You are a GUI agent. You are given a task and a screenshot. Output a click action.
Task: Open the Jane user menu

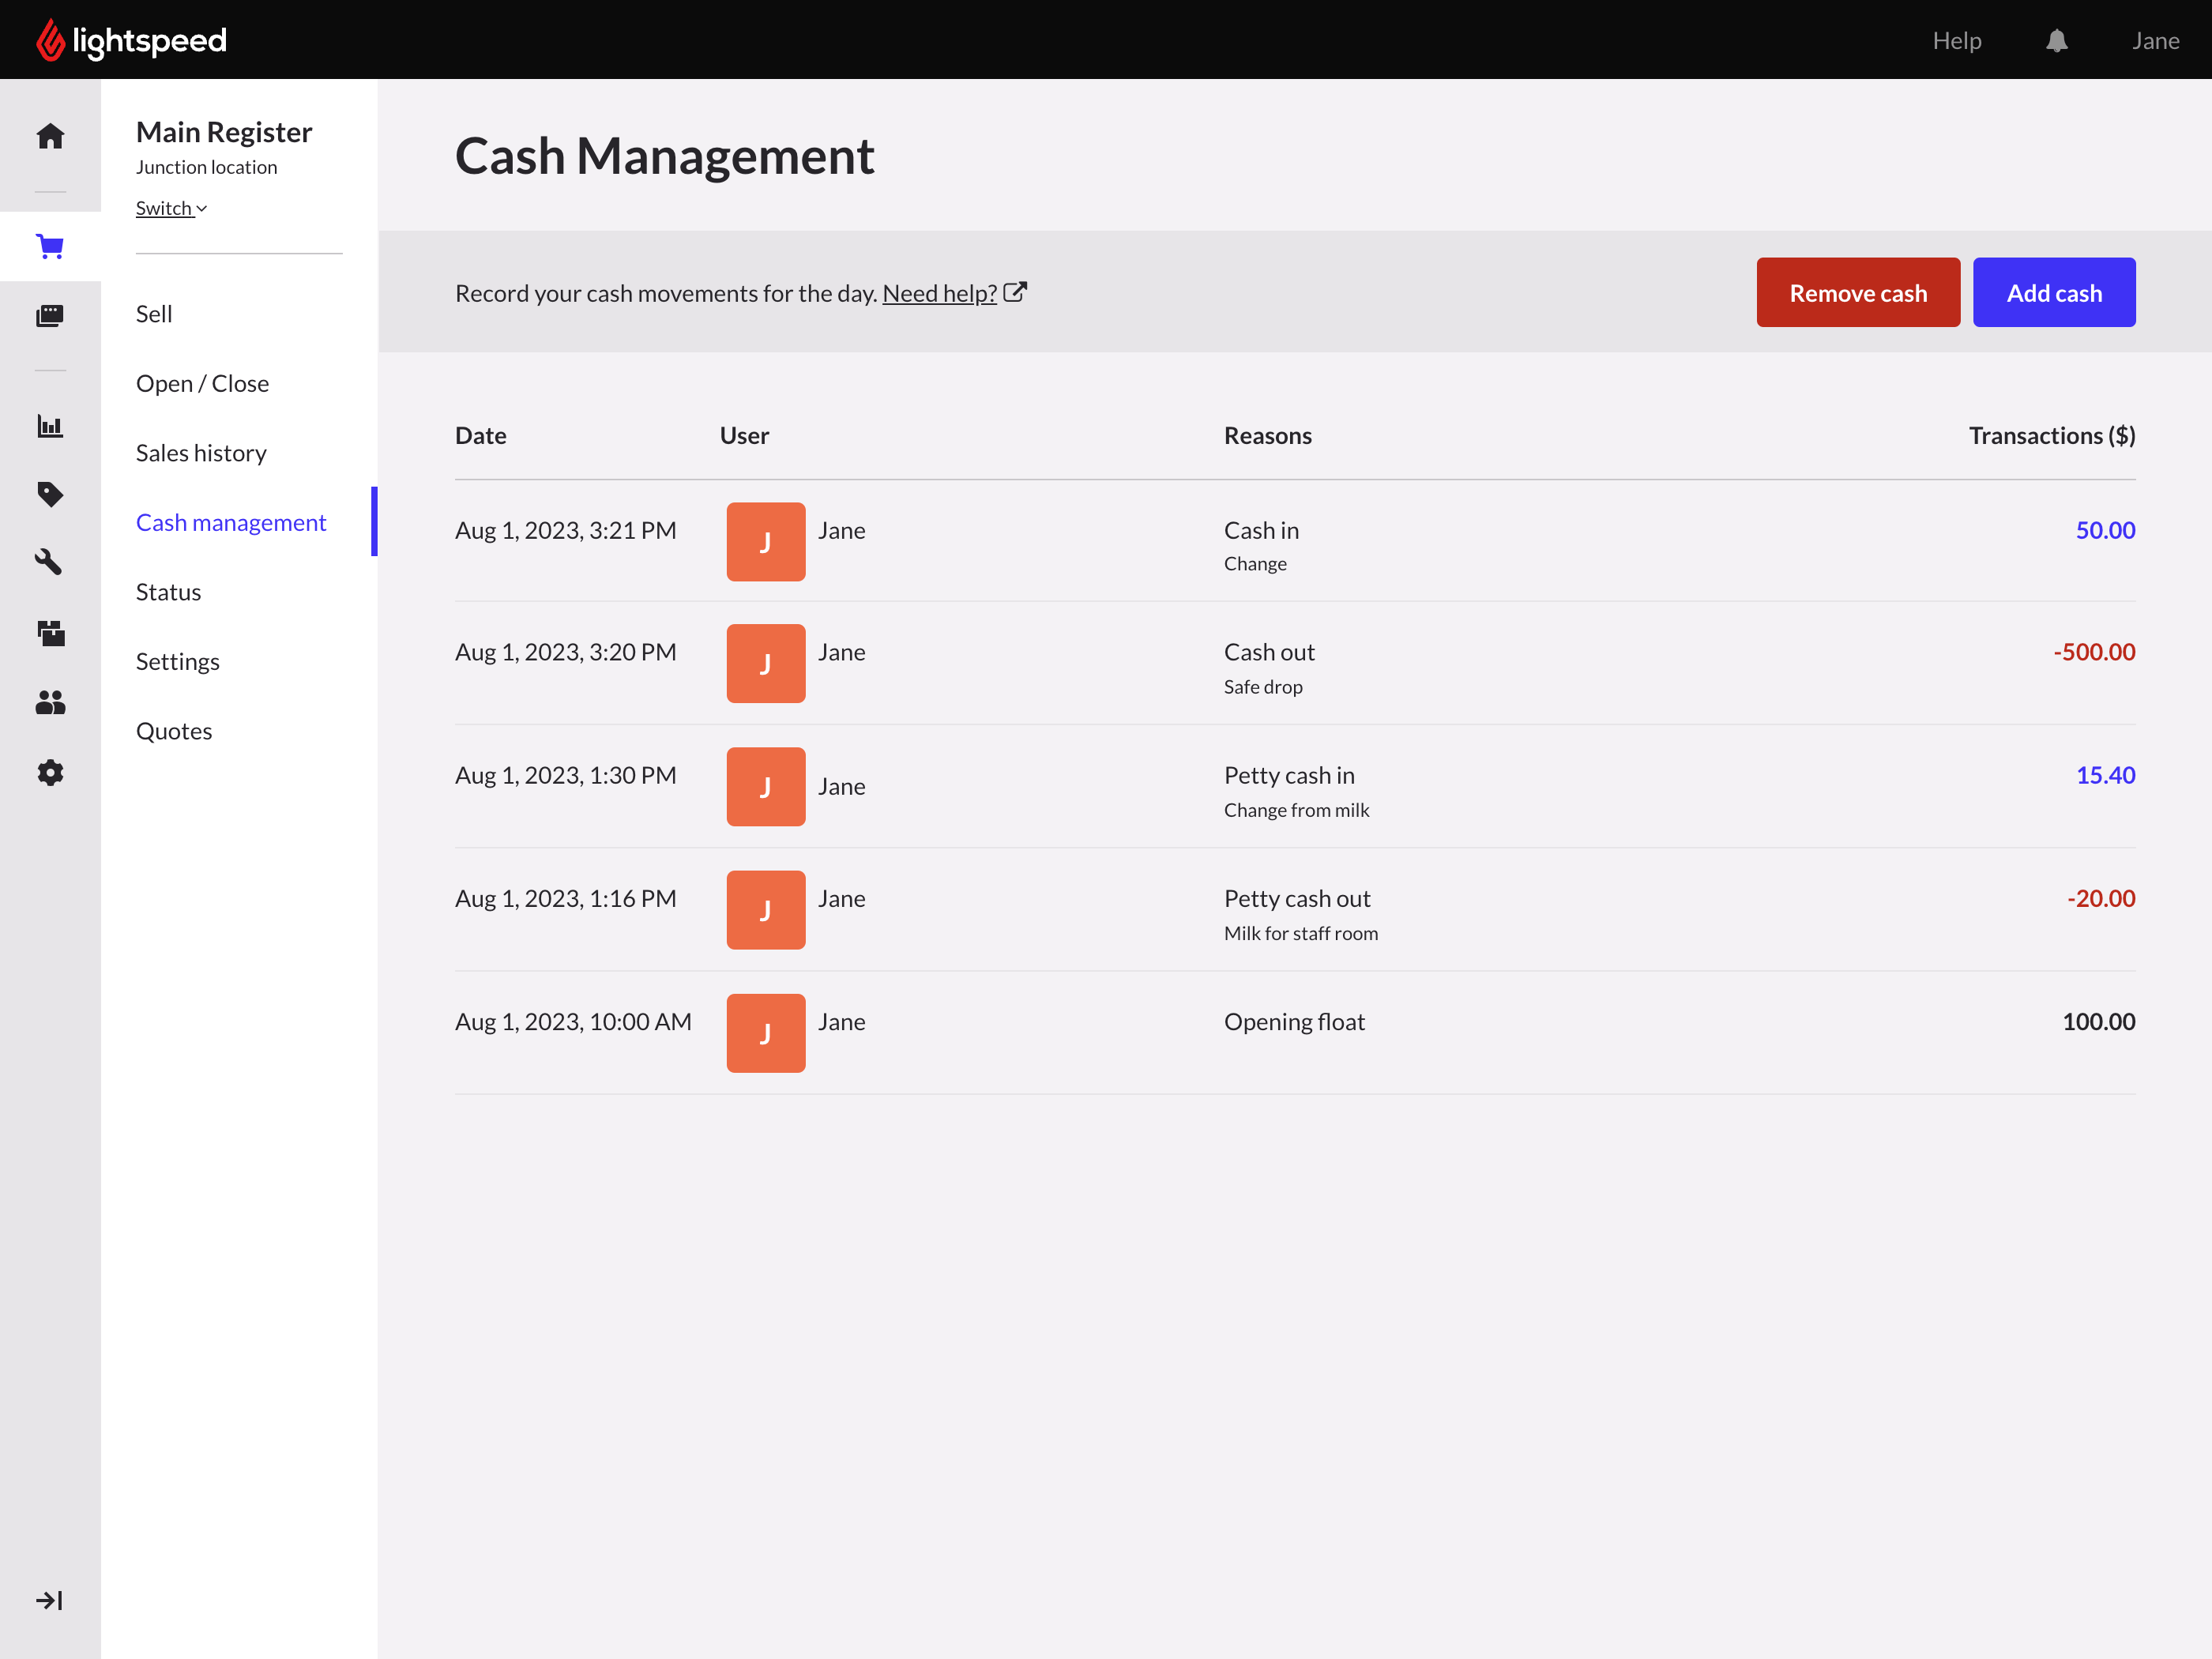coord(2155,41)
